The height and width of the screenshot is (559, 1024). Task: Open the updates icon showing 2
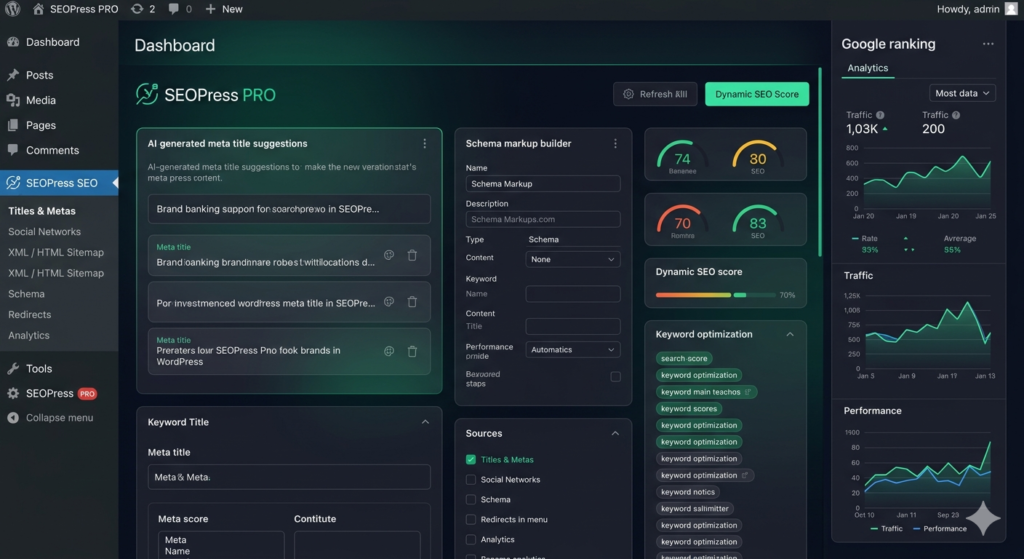pos(142,9)
